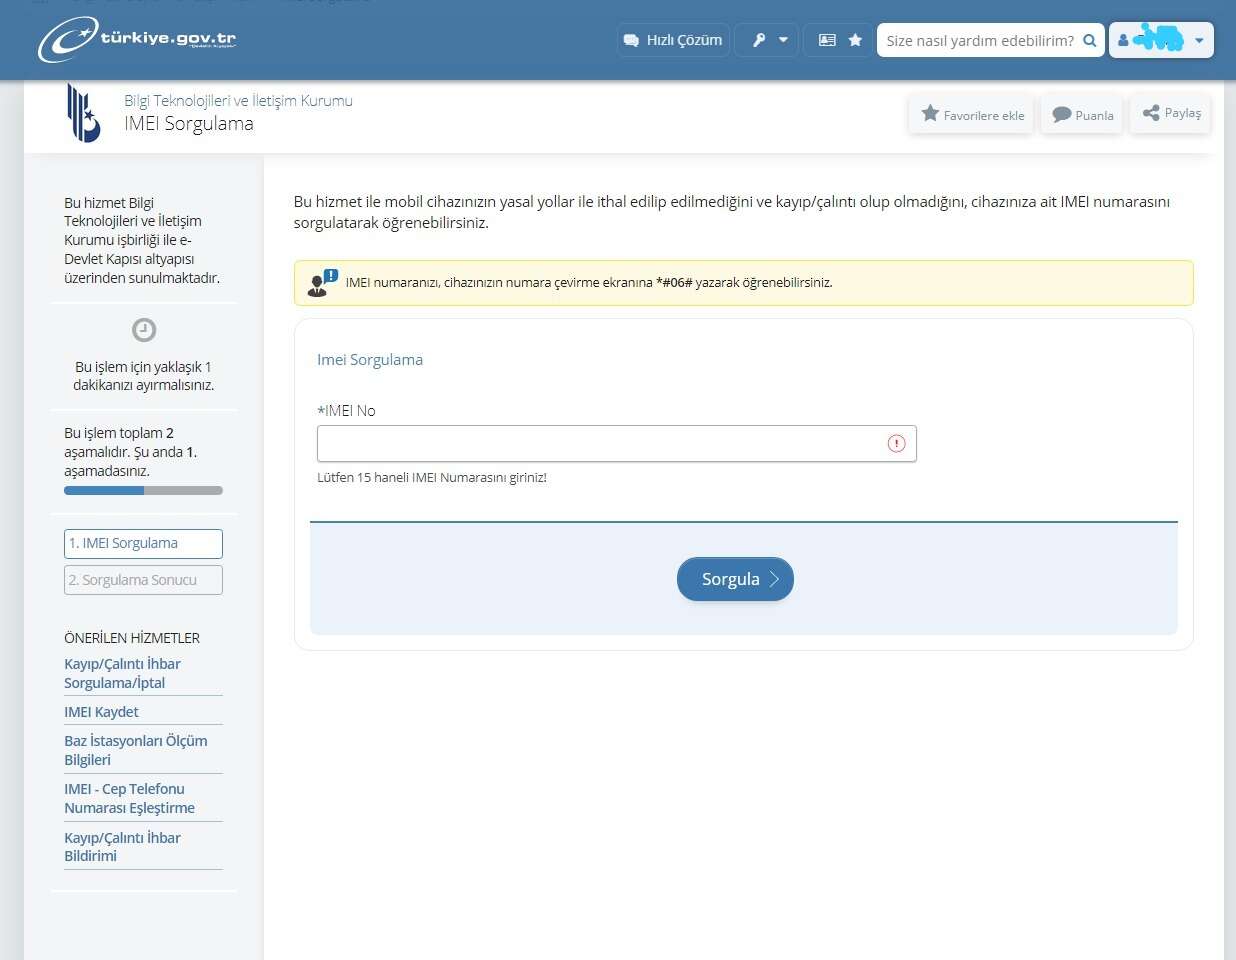Image resolution: width=1236 pixels, height=960 pixels.
Task: Click the Paylaş share button
Action: tap(1171, 113)
